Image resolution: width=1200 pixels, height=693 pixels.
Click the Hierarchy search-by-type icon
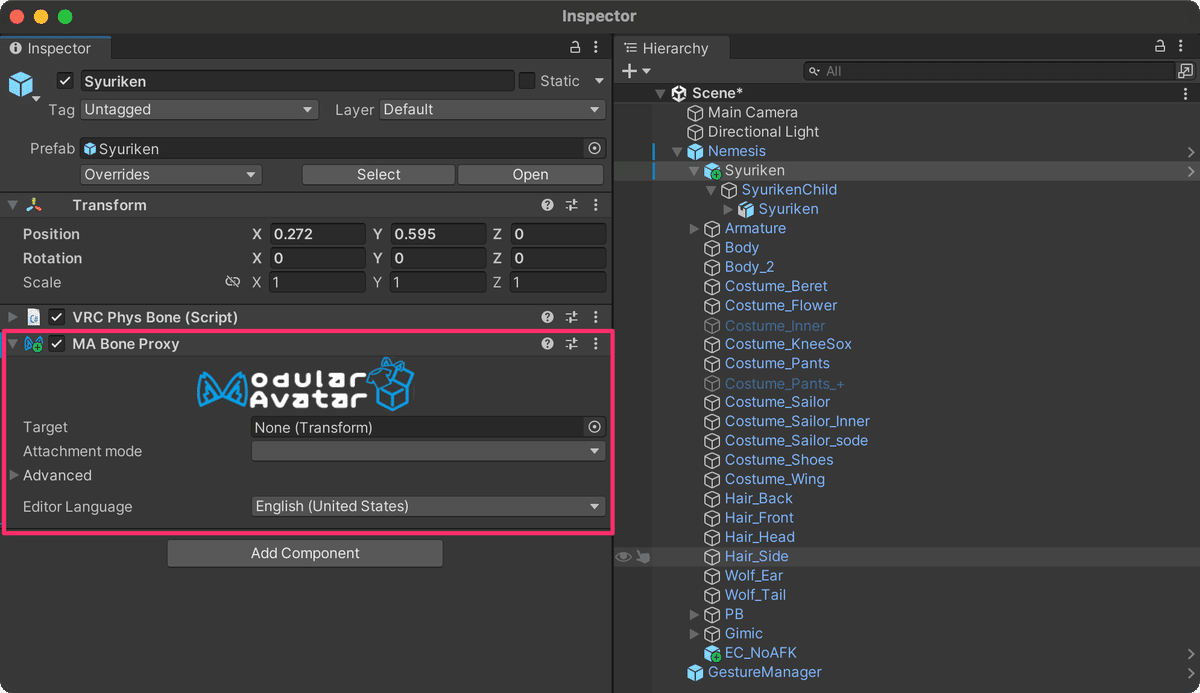pos(1185,71)
